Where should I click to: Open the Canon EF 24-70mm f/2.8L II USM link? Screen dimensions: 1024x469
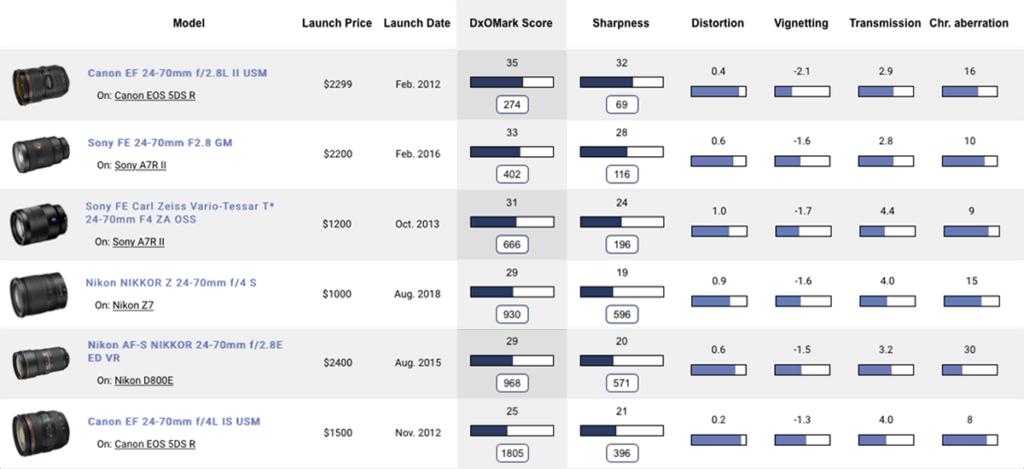178,73
